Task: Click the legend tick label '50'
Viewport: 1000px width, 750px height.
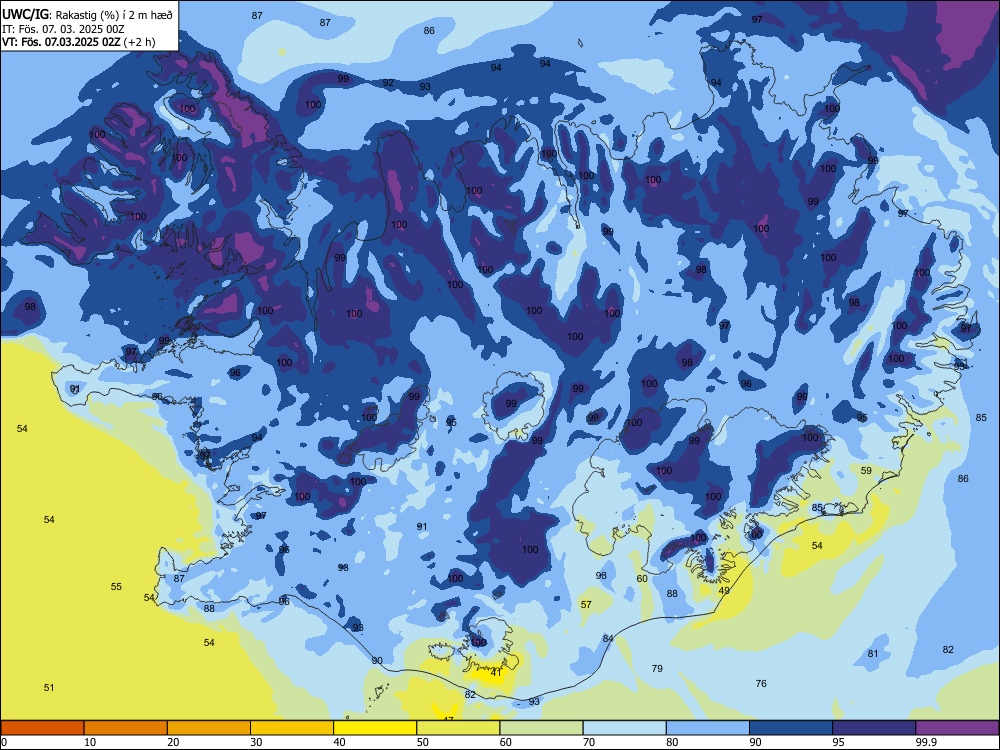Action: point(422,742)
